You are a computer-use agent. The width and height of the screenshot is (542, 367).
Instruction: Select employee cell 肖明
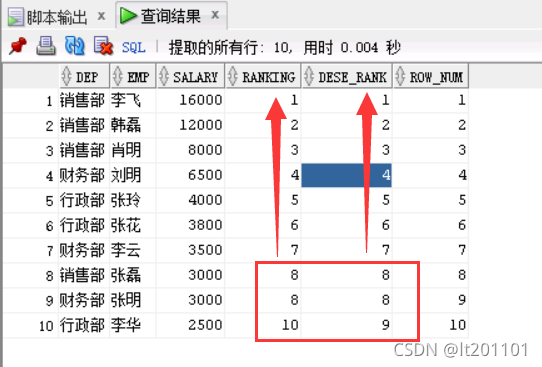[x=133, y=150]
